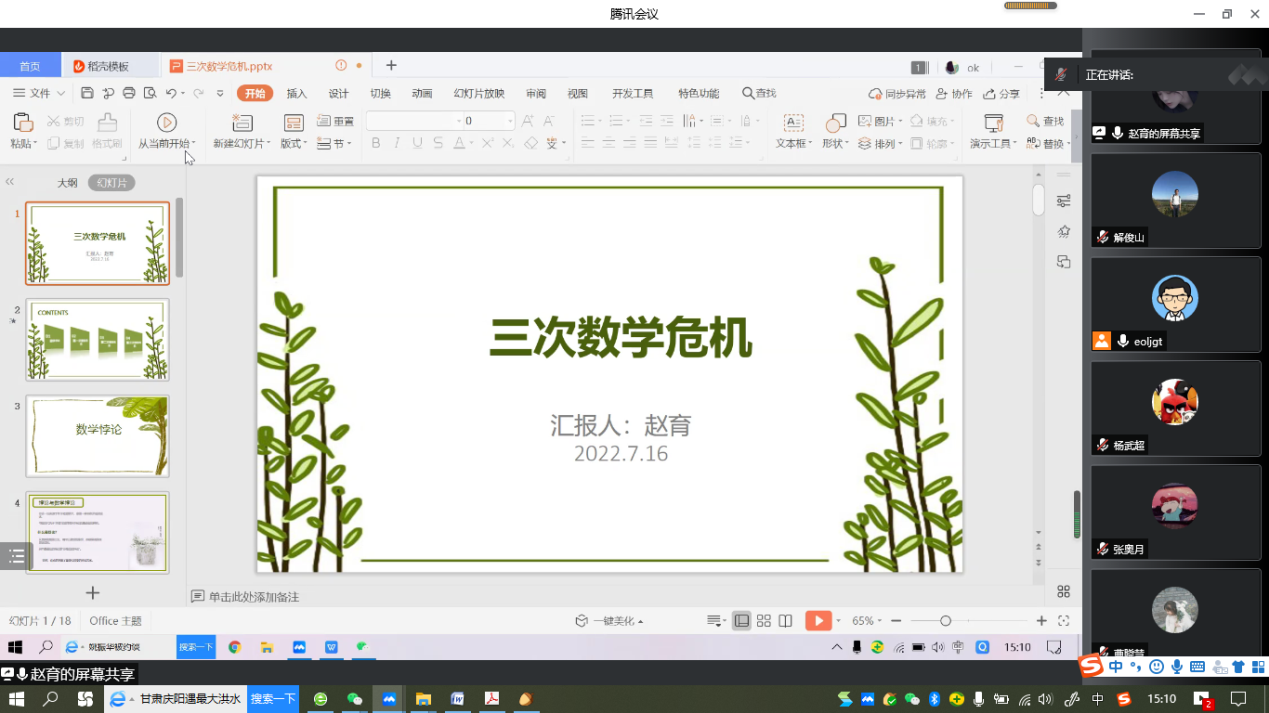Insert a text box (文本框) icon
This screenshot has height=713, width=1269.
pyautogui.click(x=793, y=122)
